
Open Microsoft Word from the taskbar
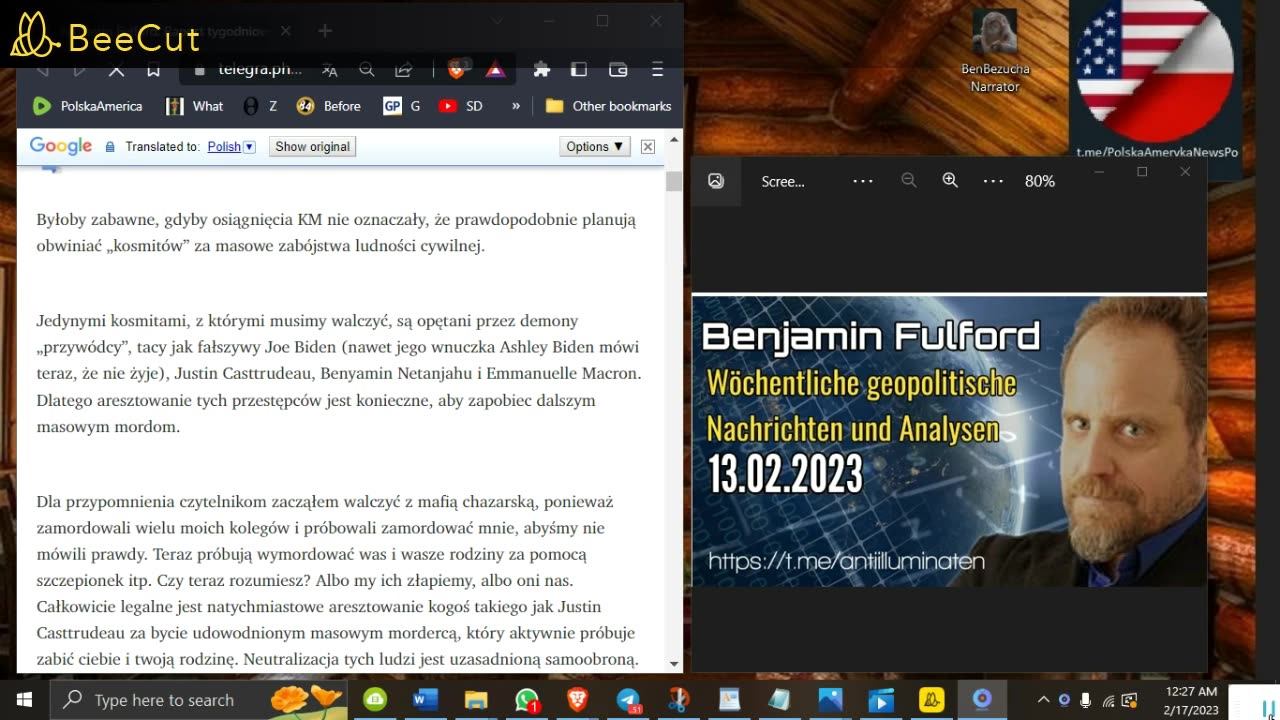coord(425,700)
